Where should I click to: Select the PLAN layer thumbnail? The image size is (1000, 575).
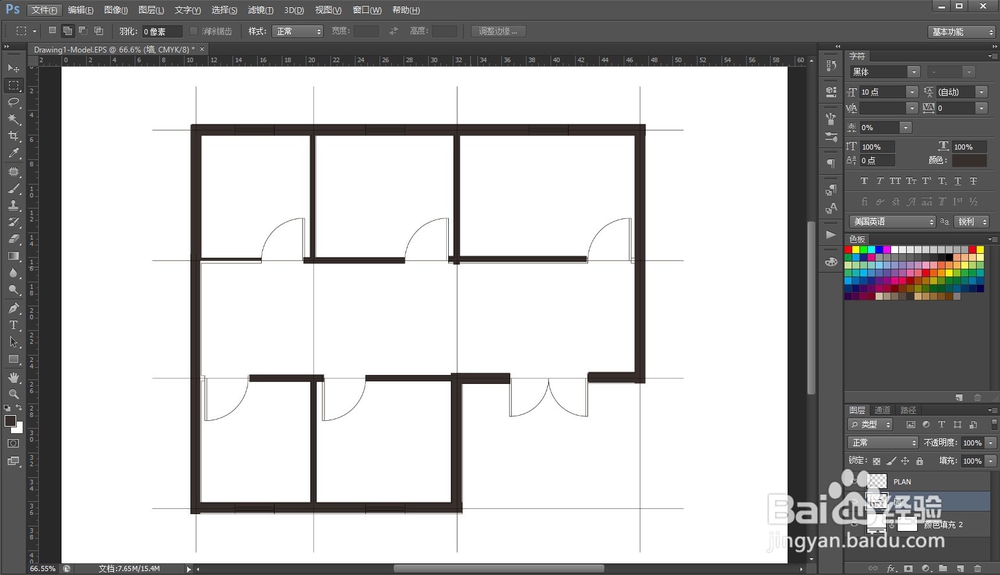pos(877,481)
